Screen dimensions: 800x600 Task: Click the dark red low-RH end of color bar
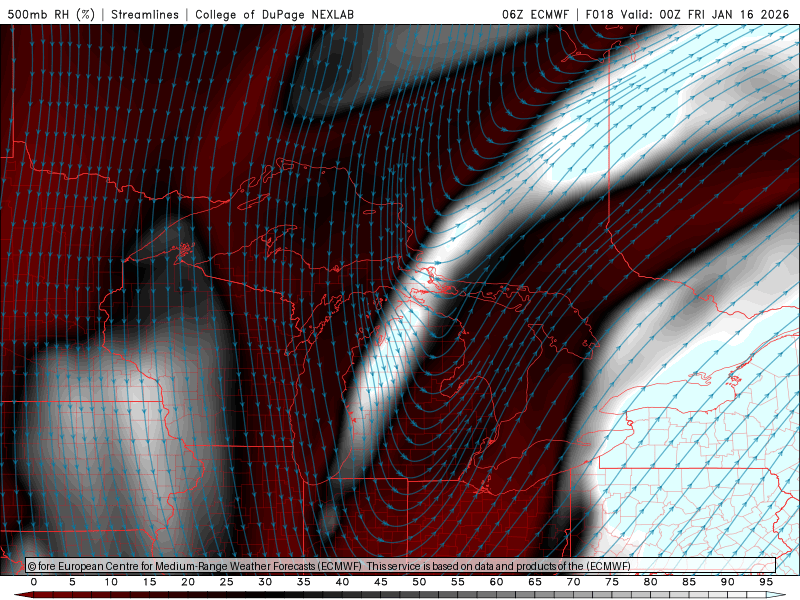(23, 595)
